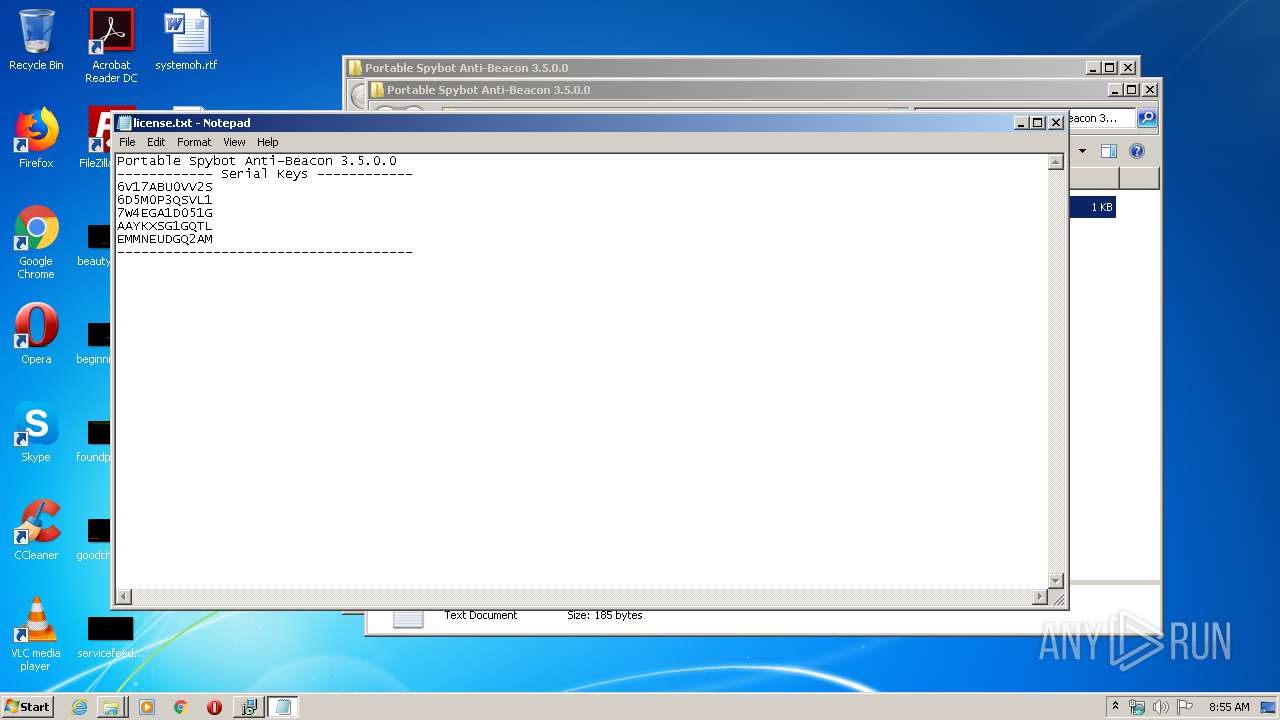Open Notepad's Format menu
Screen dimensions: 1280x720
coord(194,142)
